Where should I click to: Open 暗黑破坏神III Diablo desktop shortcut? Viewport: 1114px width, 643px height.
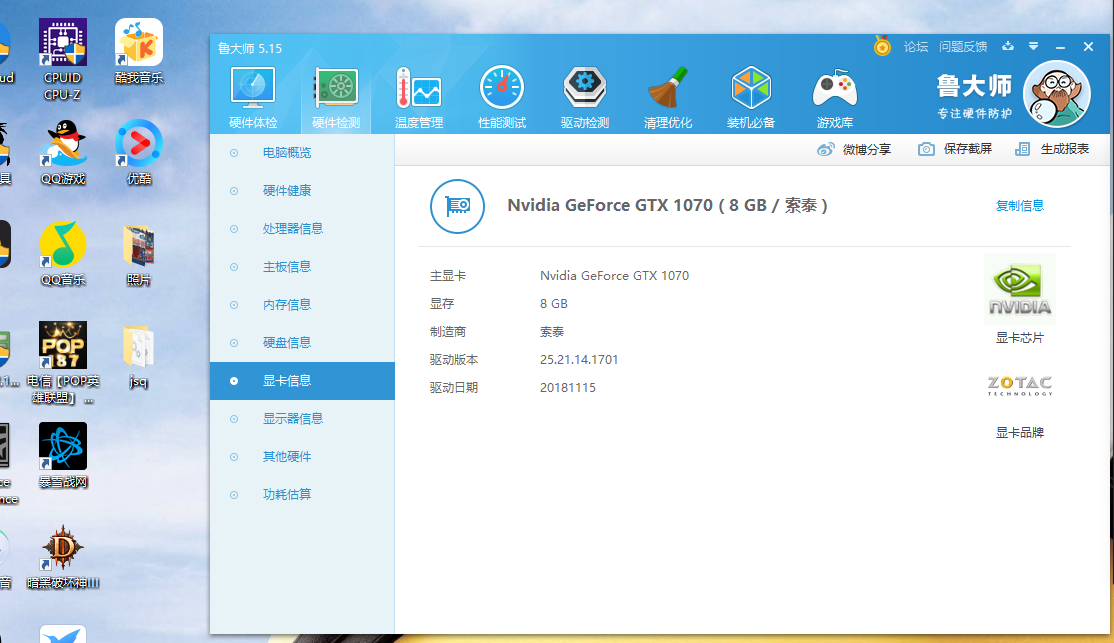tap(63, 557)
